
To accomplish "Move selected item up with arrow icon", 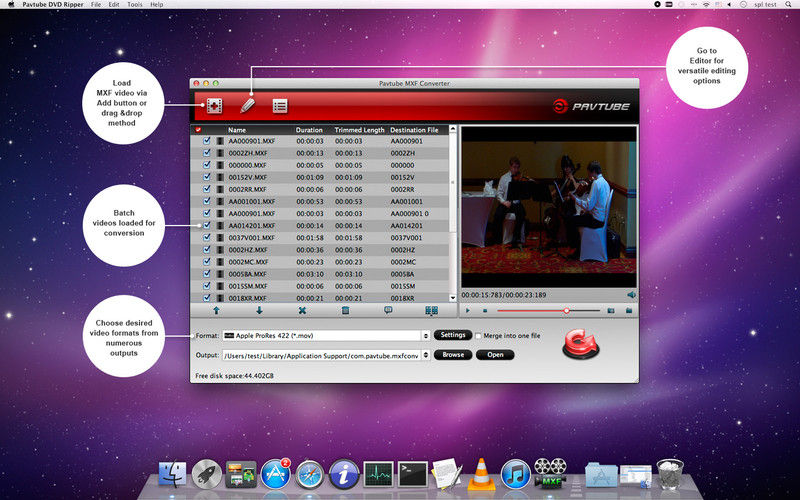I will tap(216, 310).
